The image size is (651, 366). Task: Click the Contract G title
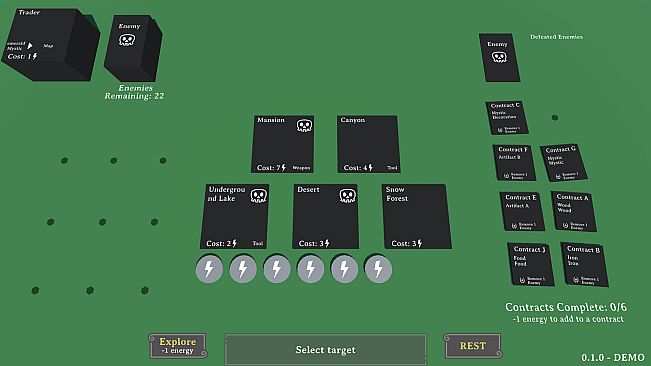point(560,149)
